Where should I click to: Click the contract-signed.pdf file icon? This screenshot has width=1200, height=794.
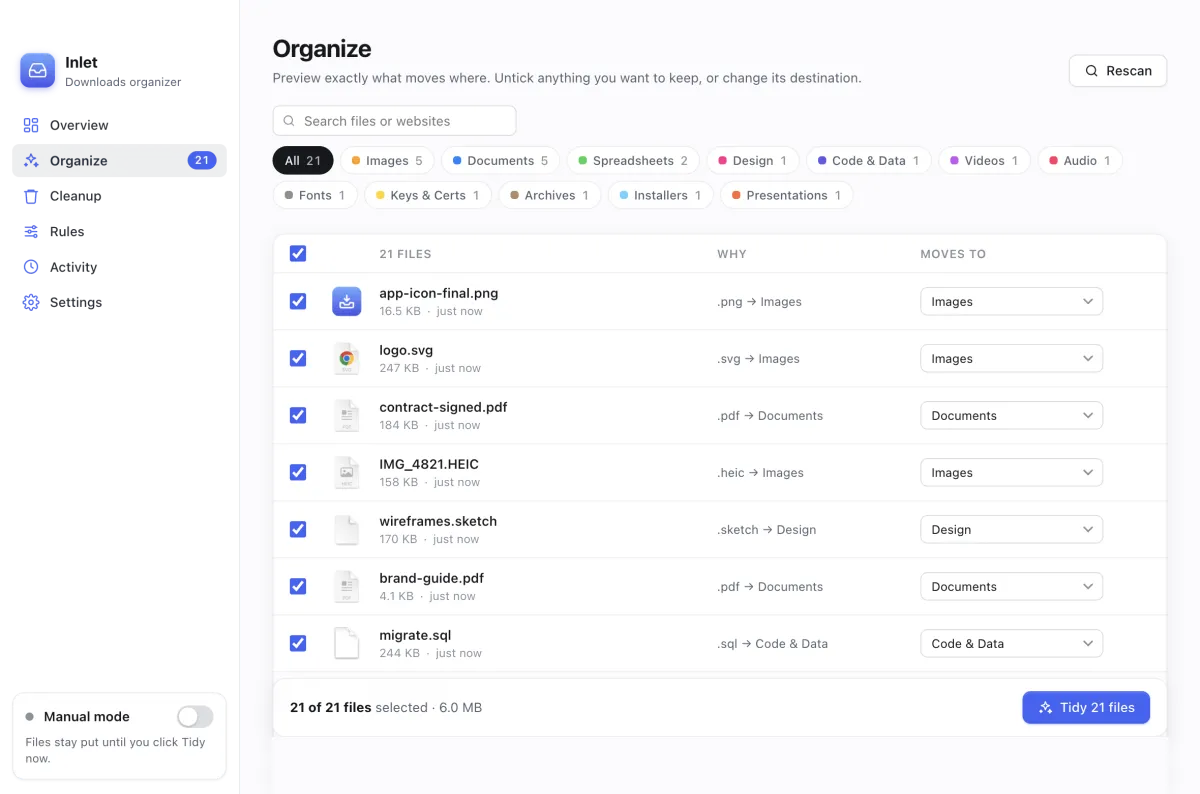(x=347, y=415)
